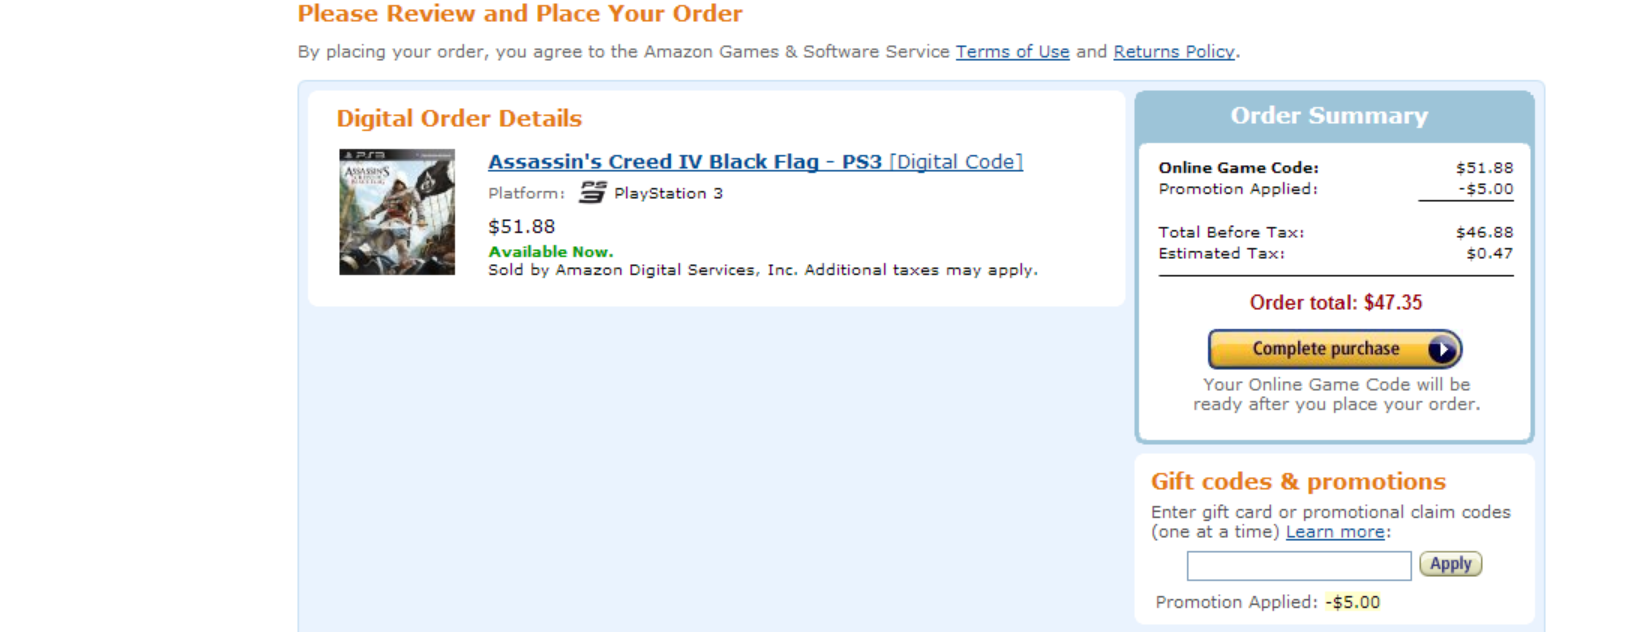The height and width of the screenshot is (632, 1645).
Task: Select the highlighted -$5.00 promotion amount
Action: [1353, 602]
